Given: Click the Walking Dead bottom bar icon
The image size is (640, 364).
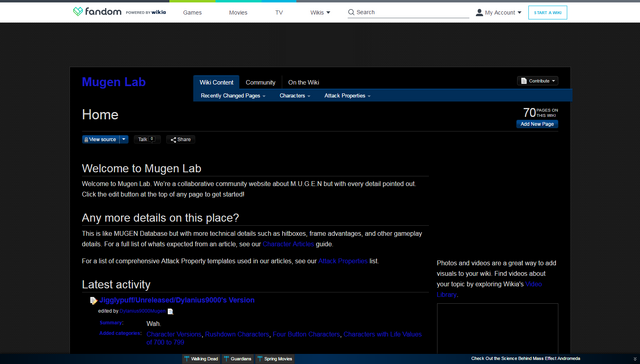Looking at the screenshot, I should (x=187, y=359).
